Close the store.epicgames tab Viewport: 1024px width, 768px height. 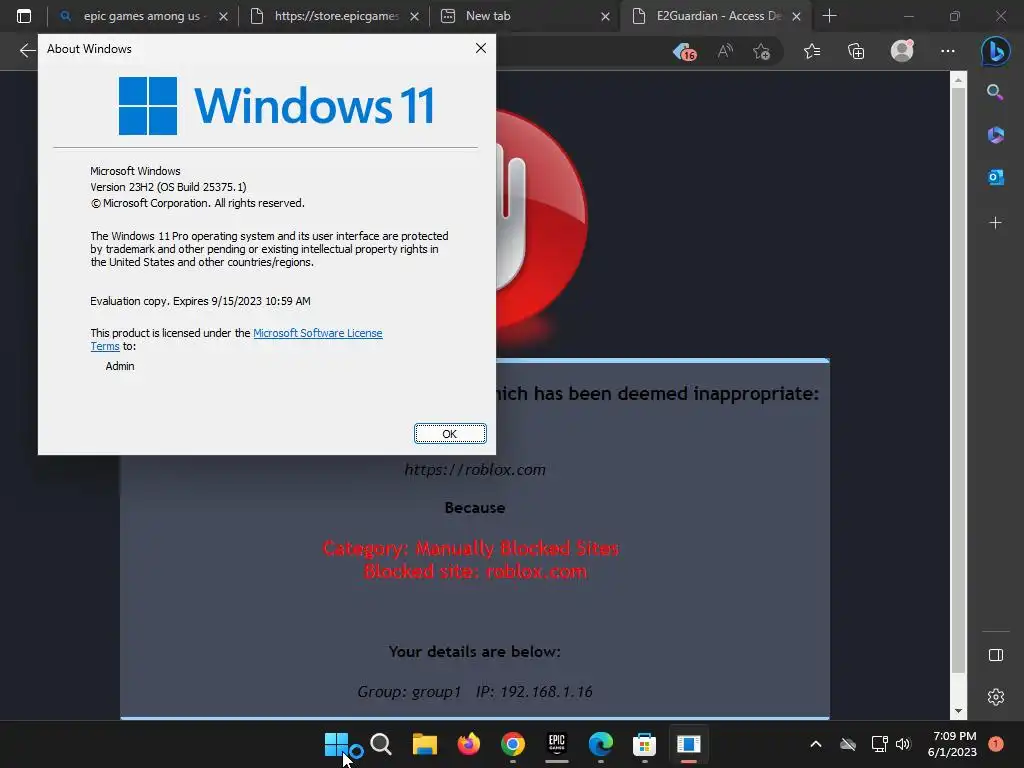(414, 16)
